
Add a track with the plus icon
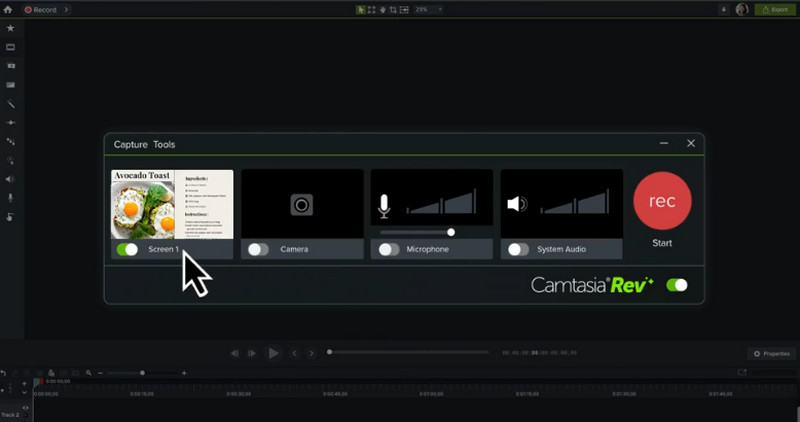coord(24,383)
